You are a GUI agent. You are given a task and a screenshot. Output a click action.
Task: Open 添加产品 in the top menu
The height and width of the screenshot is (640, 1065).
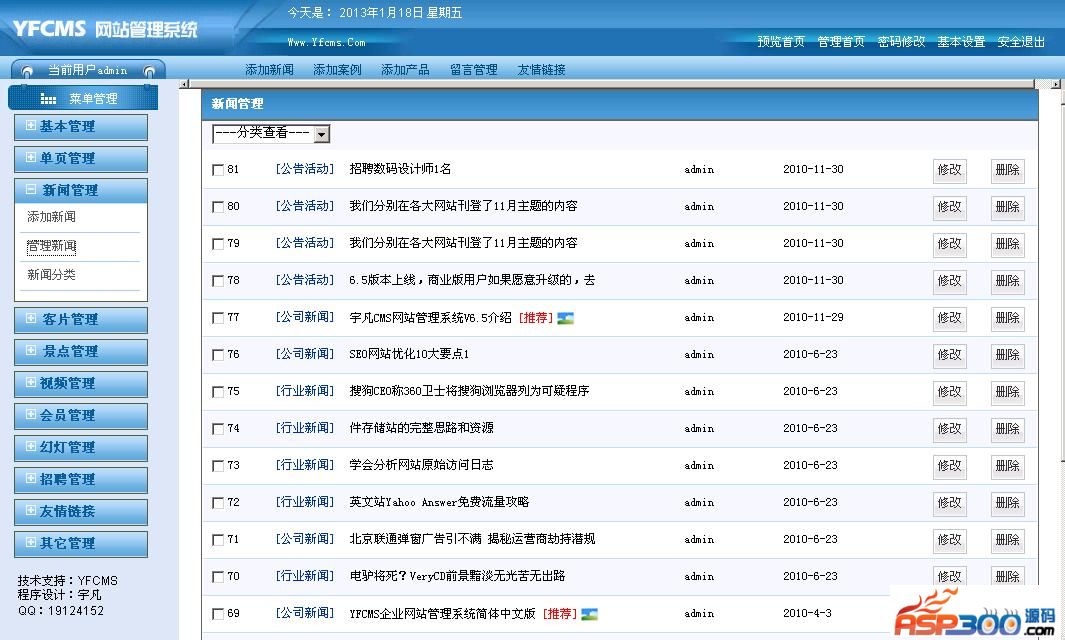tap(405, 70)
